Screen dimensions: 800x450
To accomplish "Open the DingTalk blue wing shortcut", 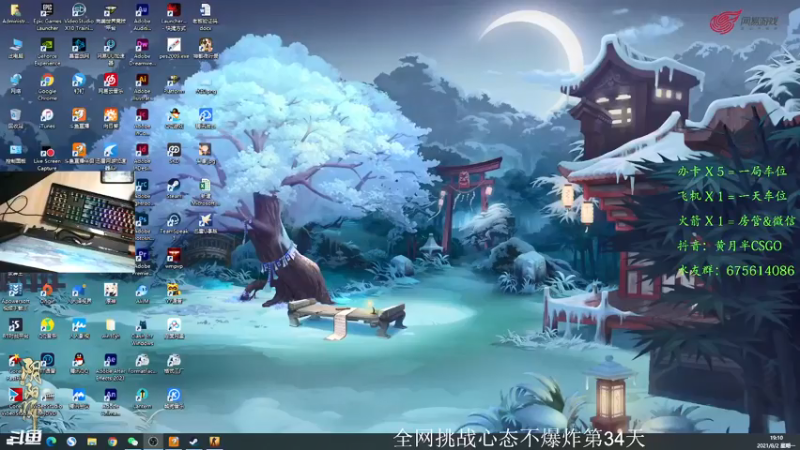I will (79, 84).
